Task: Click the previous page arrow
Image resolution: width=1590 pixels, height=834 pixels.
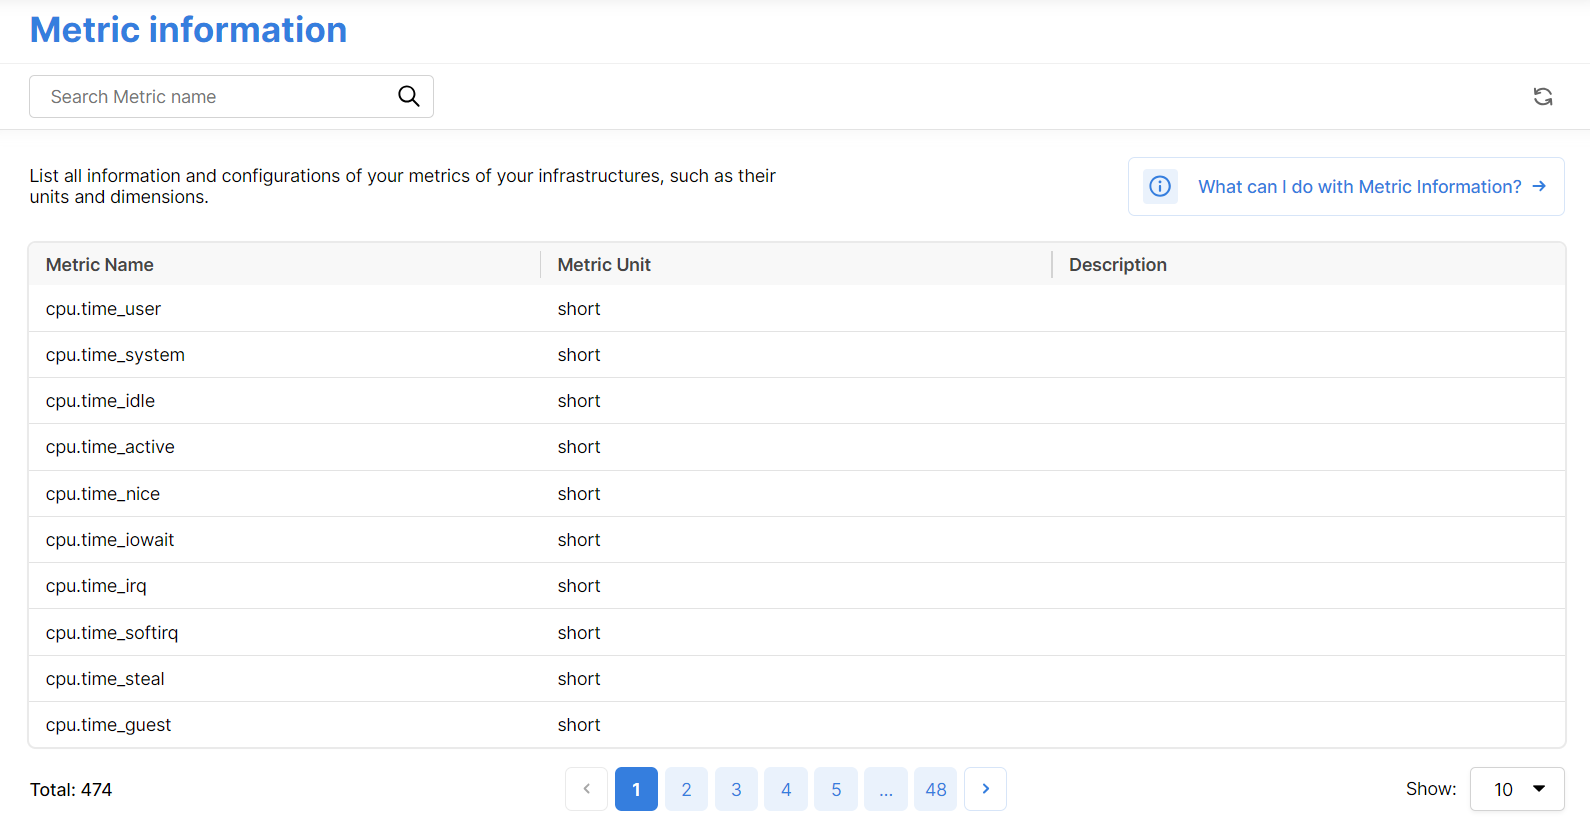Action: tap(586, 789)
